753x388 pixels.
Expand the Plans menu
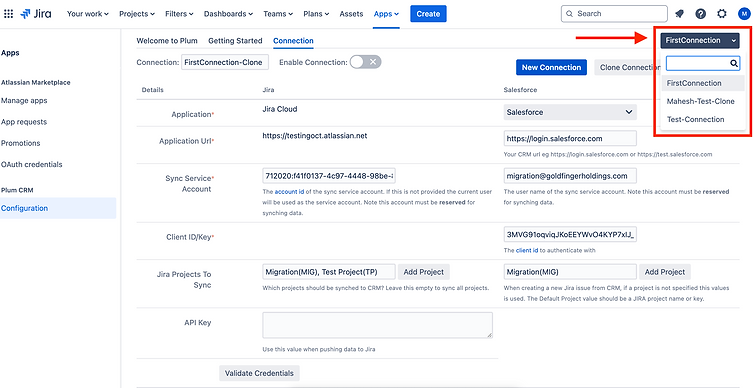click(316, 14)
